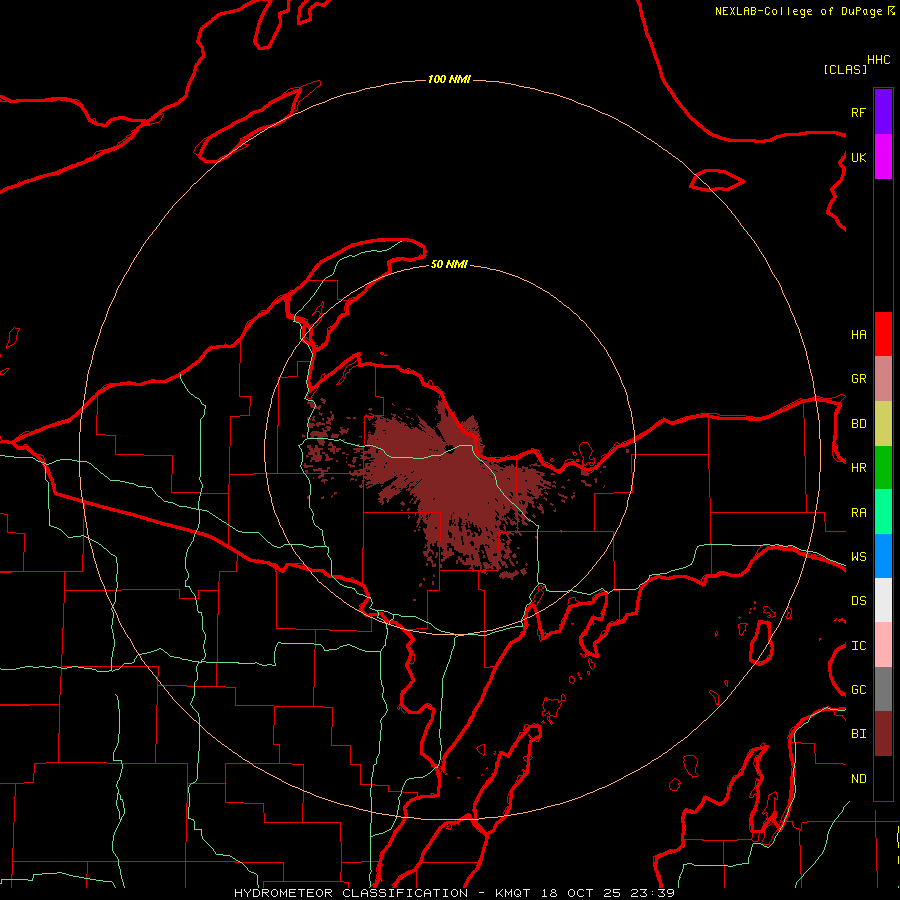The height and width of the screenshot is (900, 900).
Task: Click the NEXLAB-College of DuPage credit text
Action: click(x=798, y=11)
